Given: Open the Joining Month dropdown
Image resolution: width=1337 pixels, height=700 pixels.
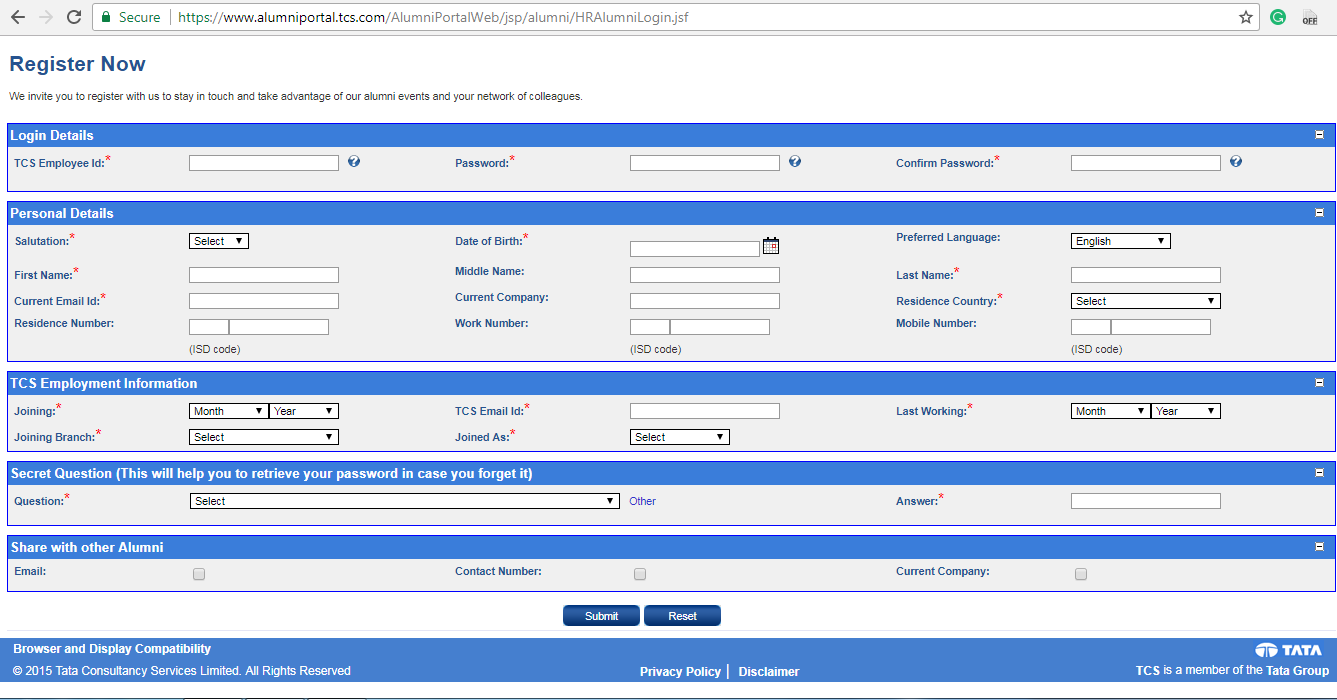Looking at the screenshot, I should [x=229, y=411].
